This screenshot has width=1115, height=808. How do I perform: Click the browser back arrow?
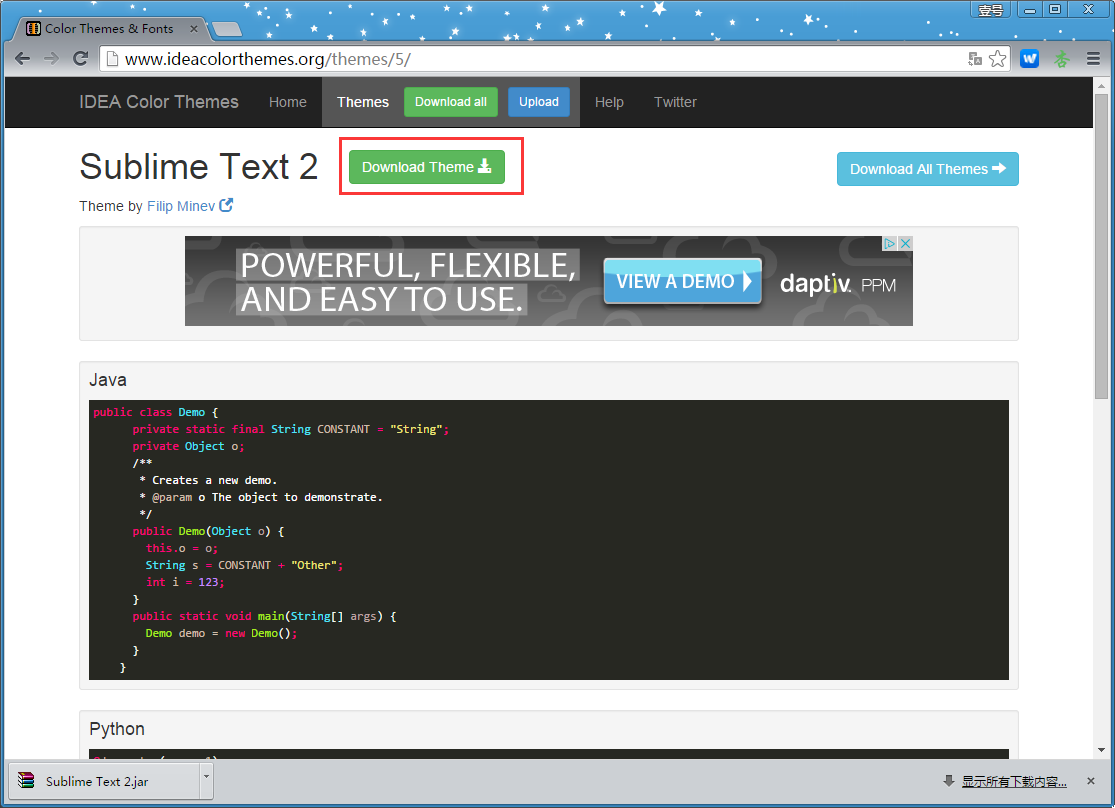(22, 59)
